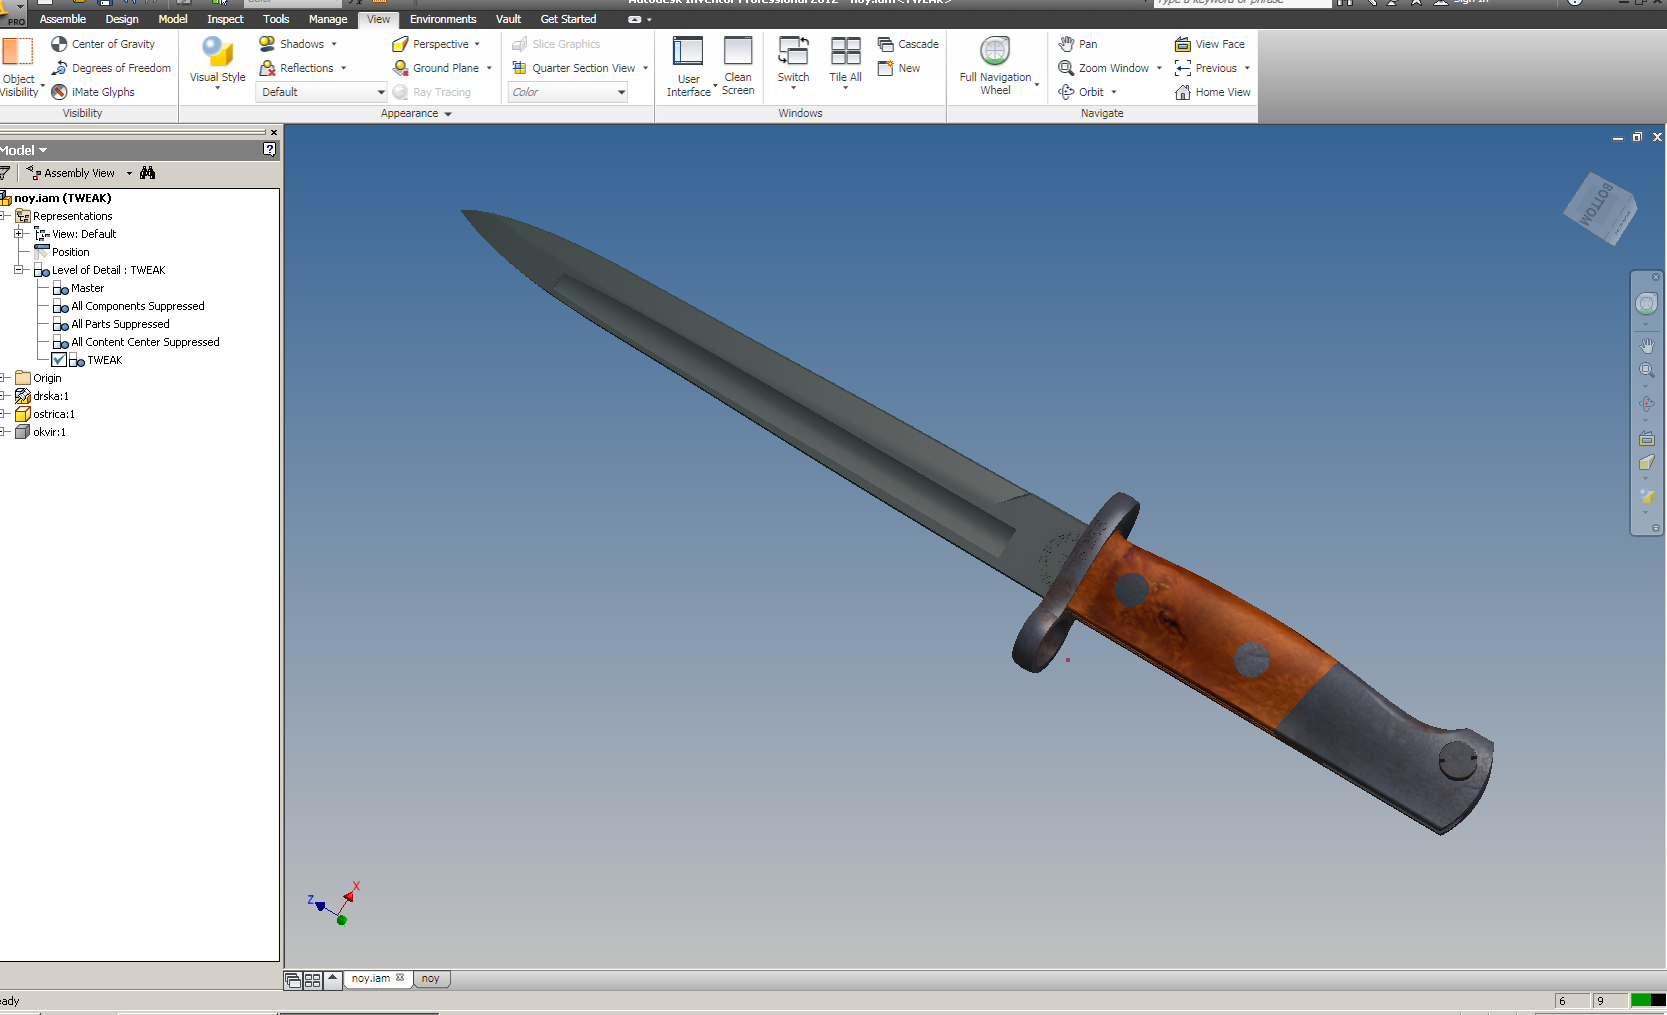Select the Pan tool
Image resolution: width=1667 pixels, height=1015 pixels.
[1078, 44]
